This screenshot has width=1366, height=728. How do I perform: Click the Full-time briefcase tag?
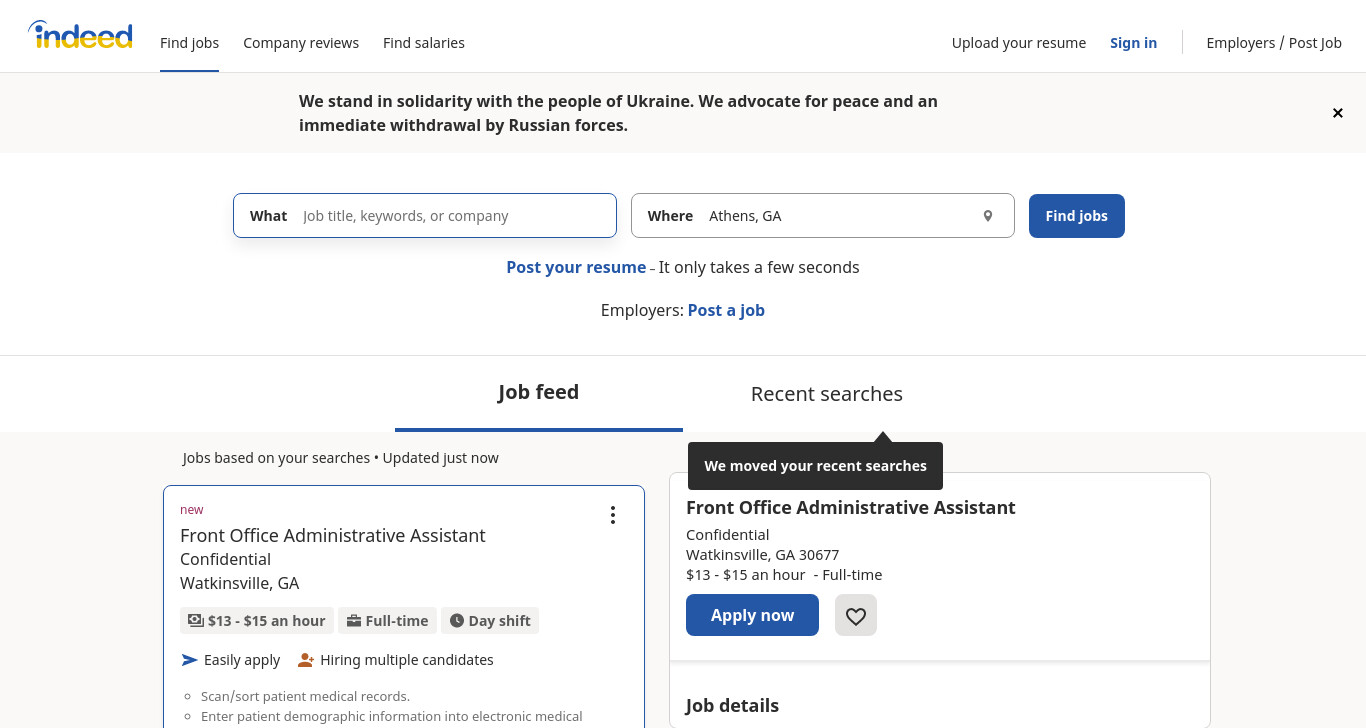tap(388, 621)
